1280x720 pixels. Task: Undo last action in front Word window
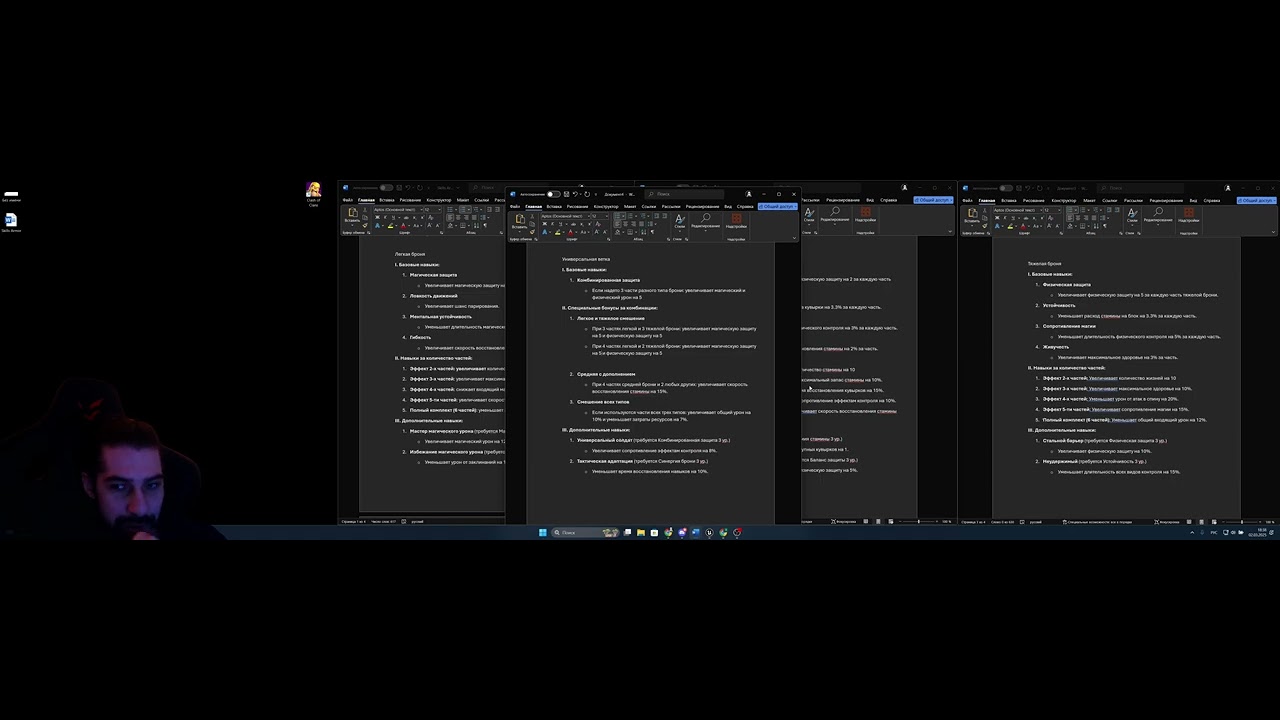pyautogui.click(x=575, y=194)
